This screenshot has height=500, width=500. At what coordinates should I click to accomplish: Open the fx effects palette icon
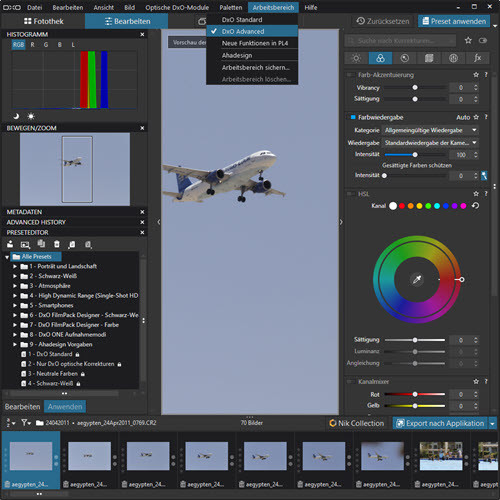pyautogui.click(x=478, y=58)
